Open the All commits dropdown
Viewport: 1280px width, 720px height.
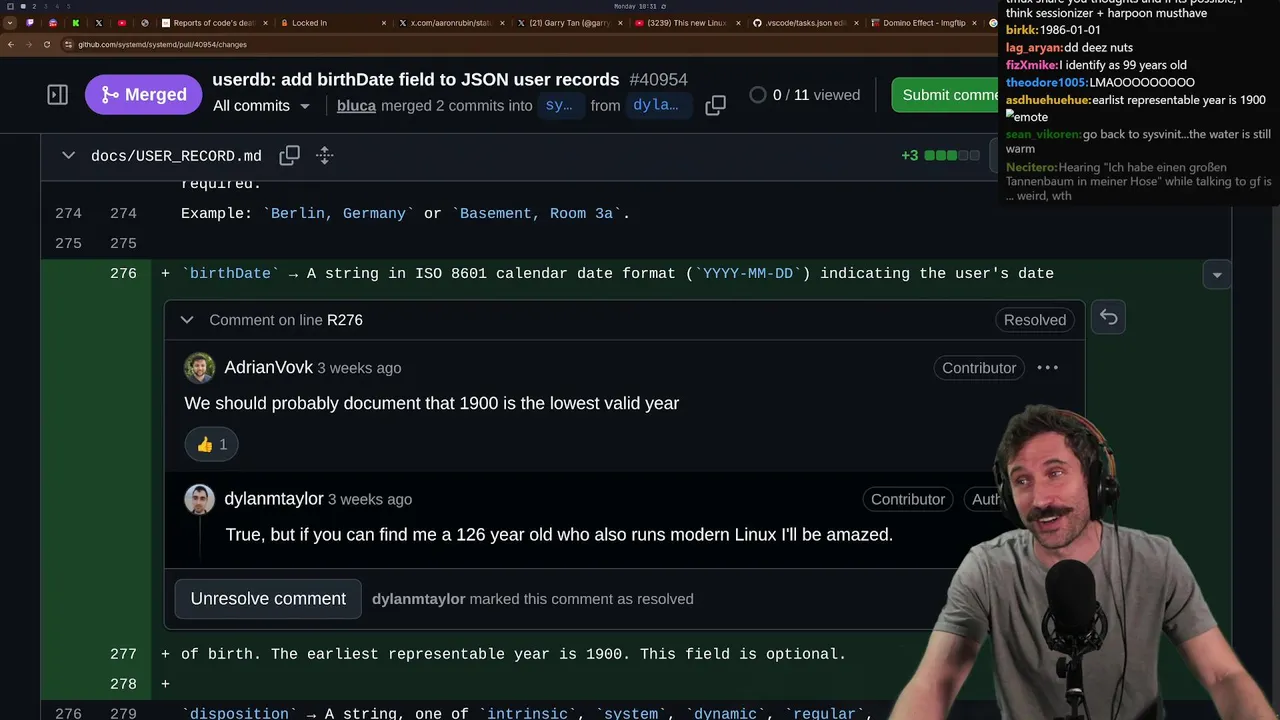[x=261, y=106]
